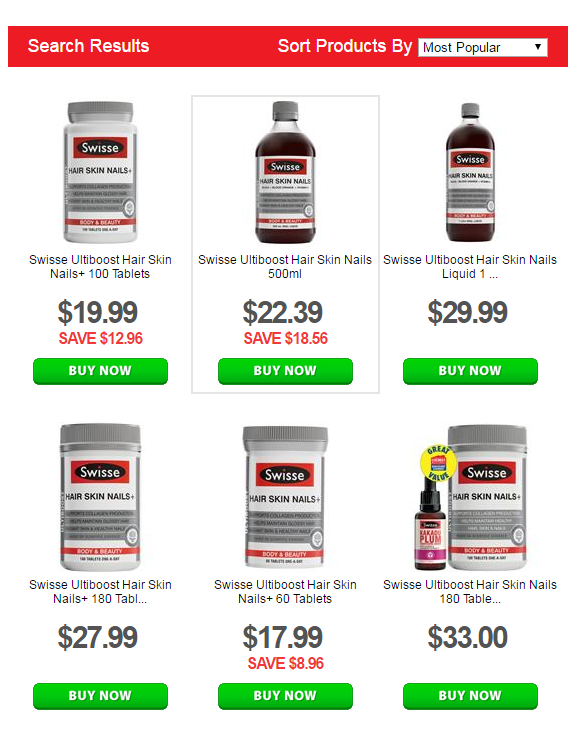Open Swisse Ultiboost Hair Skin Nails 500ml link
The image size is (579, 739).
click(x=285, y=267)
